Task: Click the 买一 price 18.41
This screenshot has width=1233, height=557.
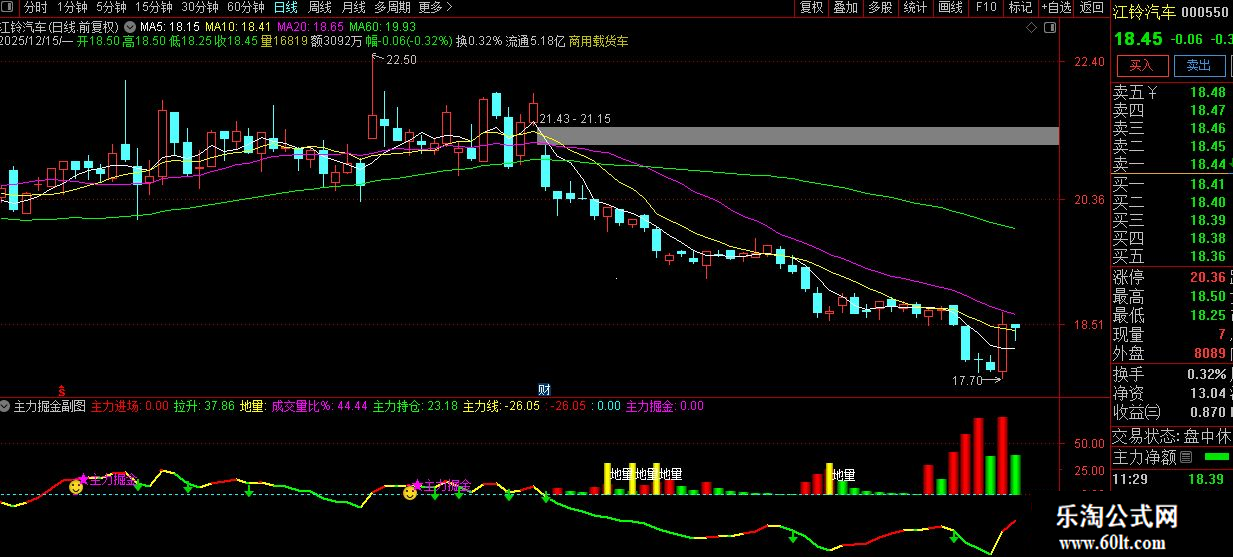Action: [x=1207, y=184]
